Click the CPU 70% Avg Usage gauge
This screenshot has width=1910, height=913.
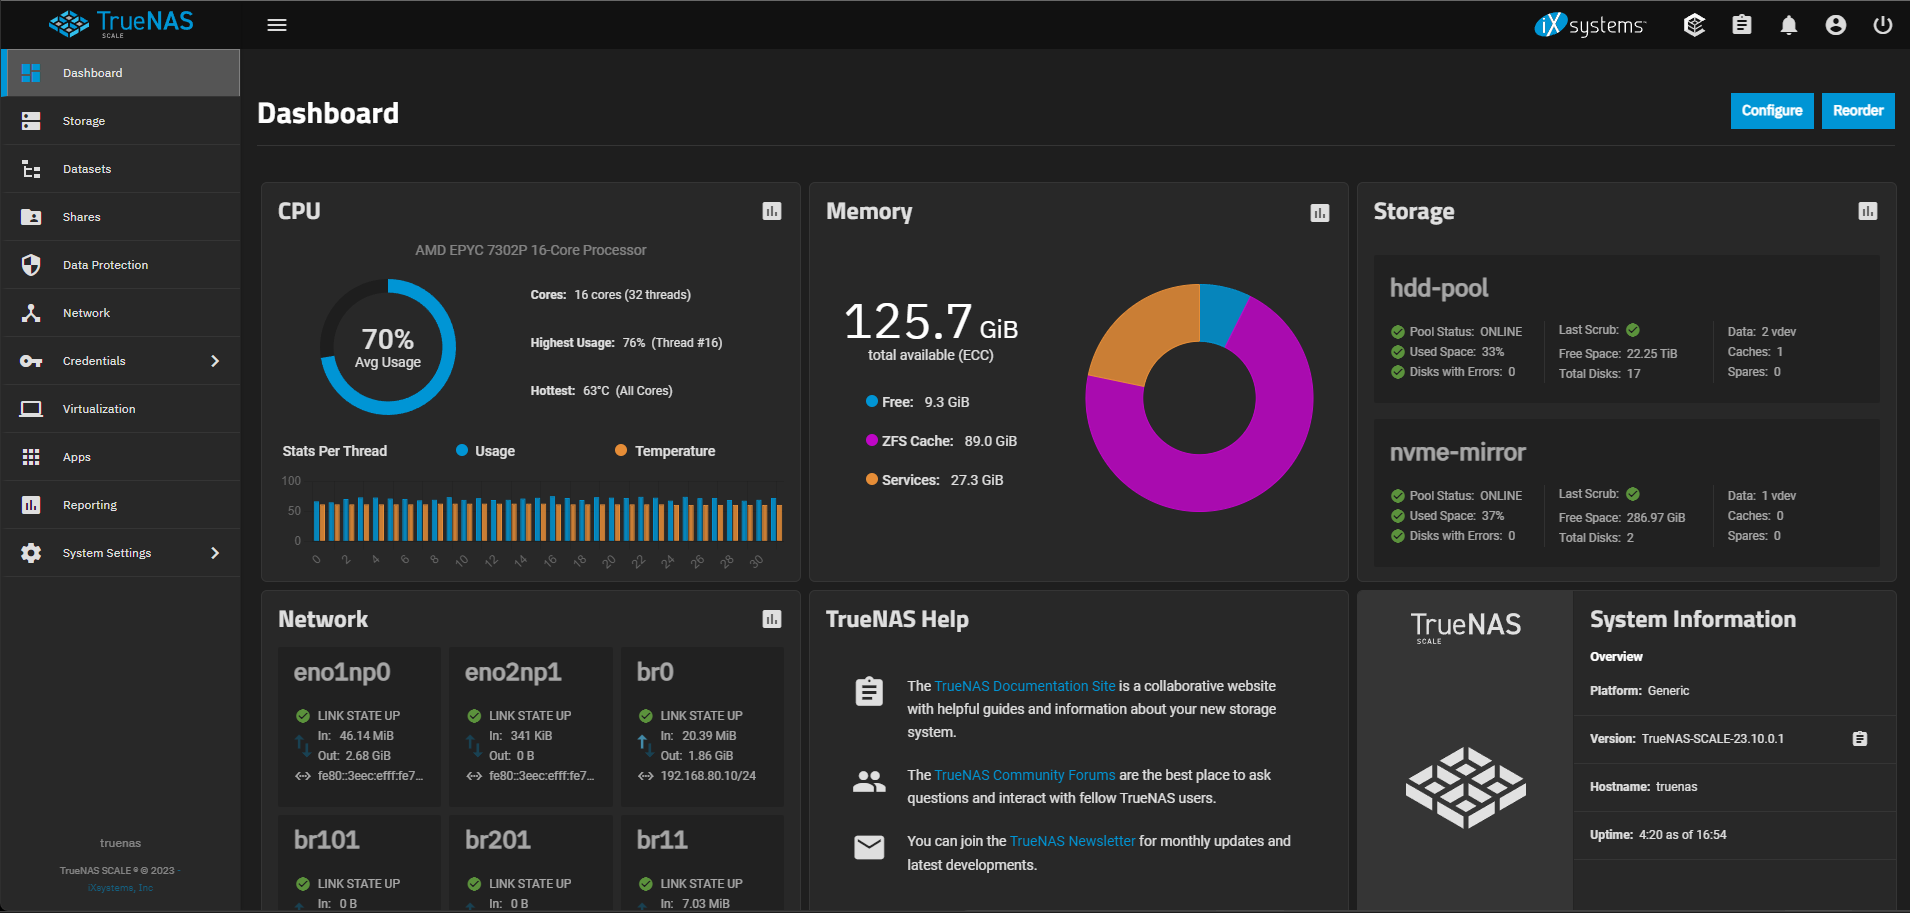[388, 347]
